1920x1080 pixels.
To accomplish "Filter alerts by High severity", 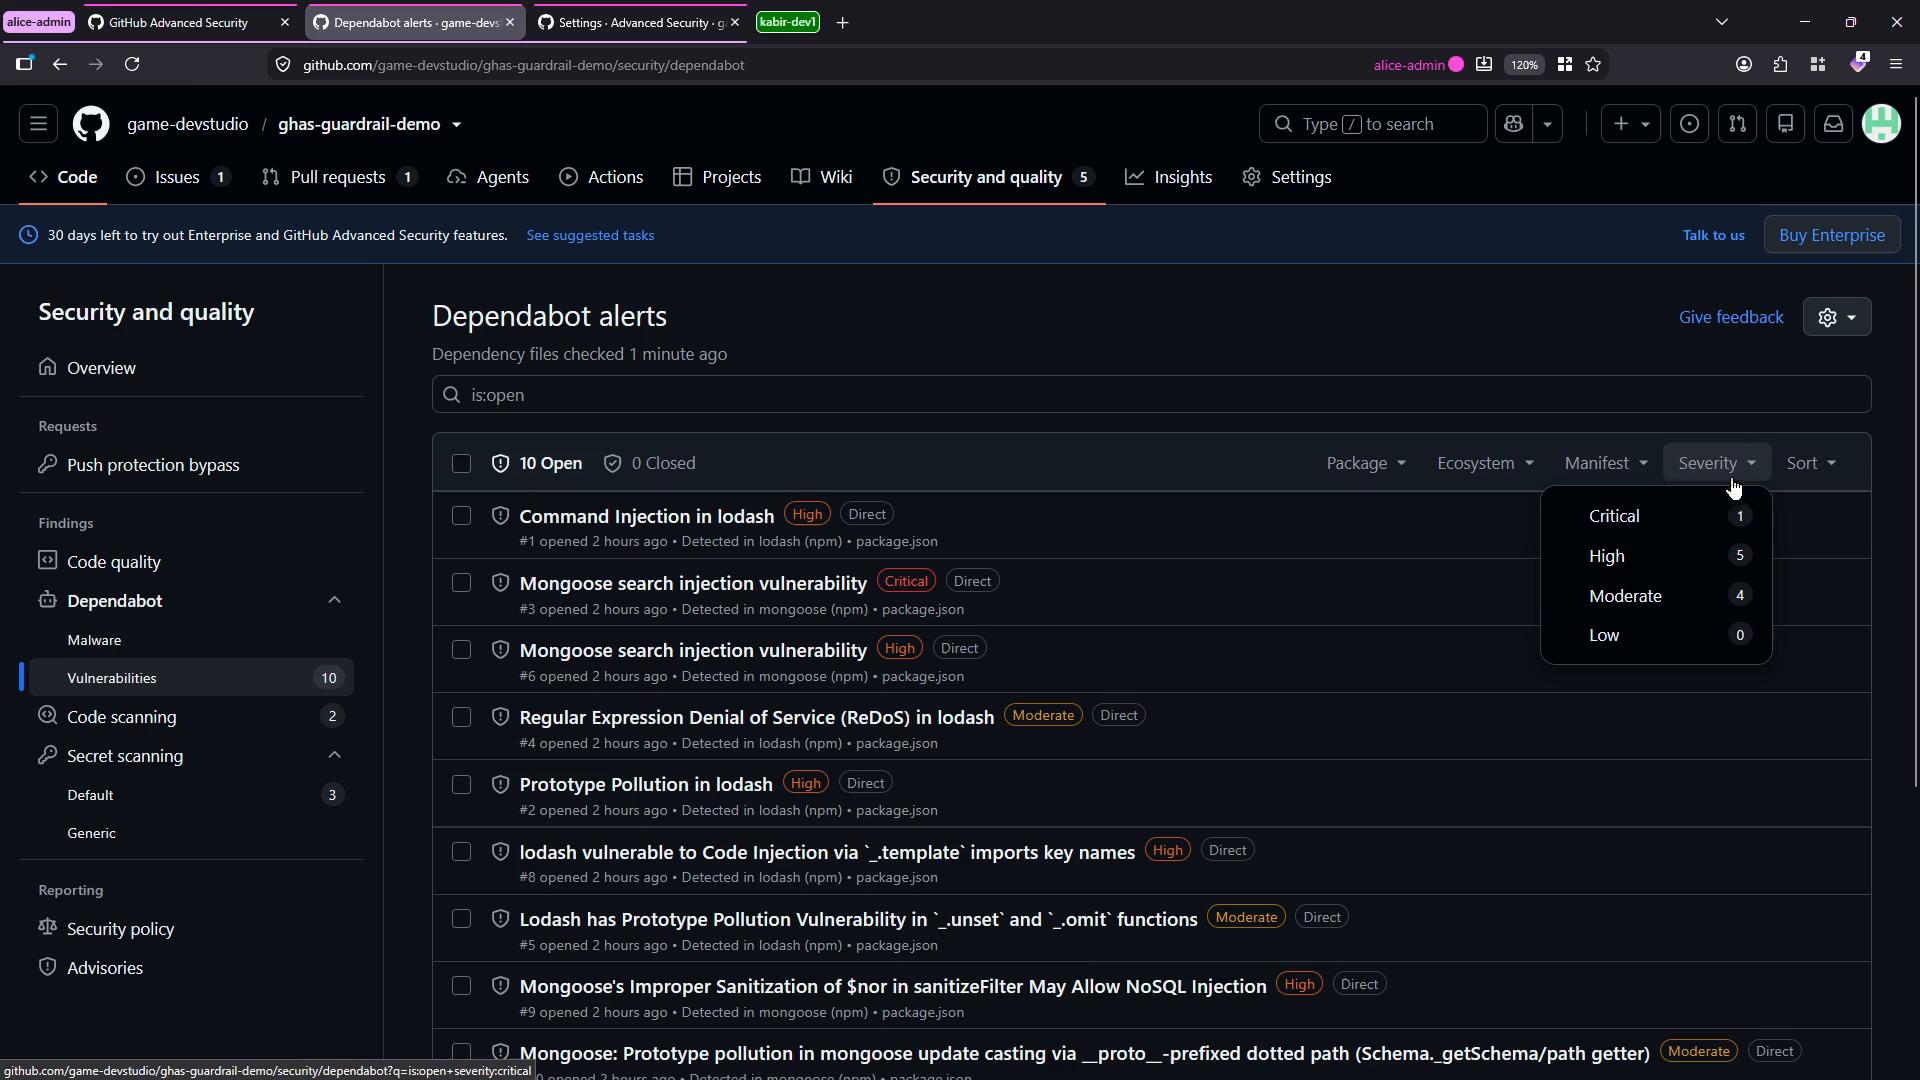I will pyautogui.click(x=1656, y=556).
